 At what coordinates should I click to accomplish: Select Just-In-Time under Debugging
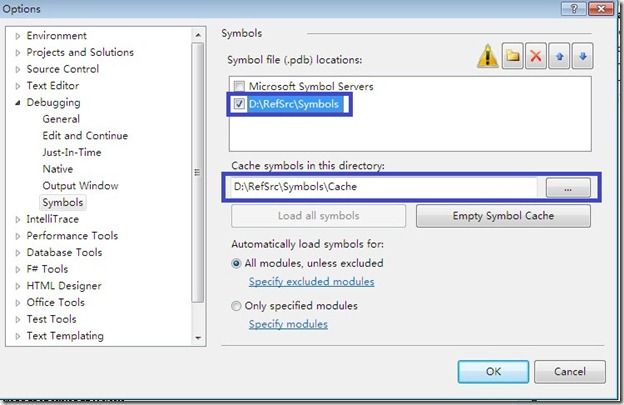pos(72,152)
